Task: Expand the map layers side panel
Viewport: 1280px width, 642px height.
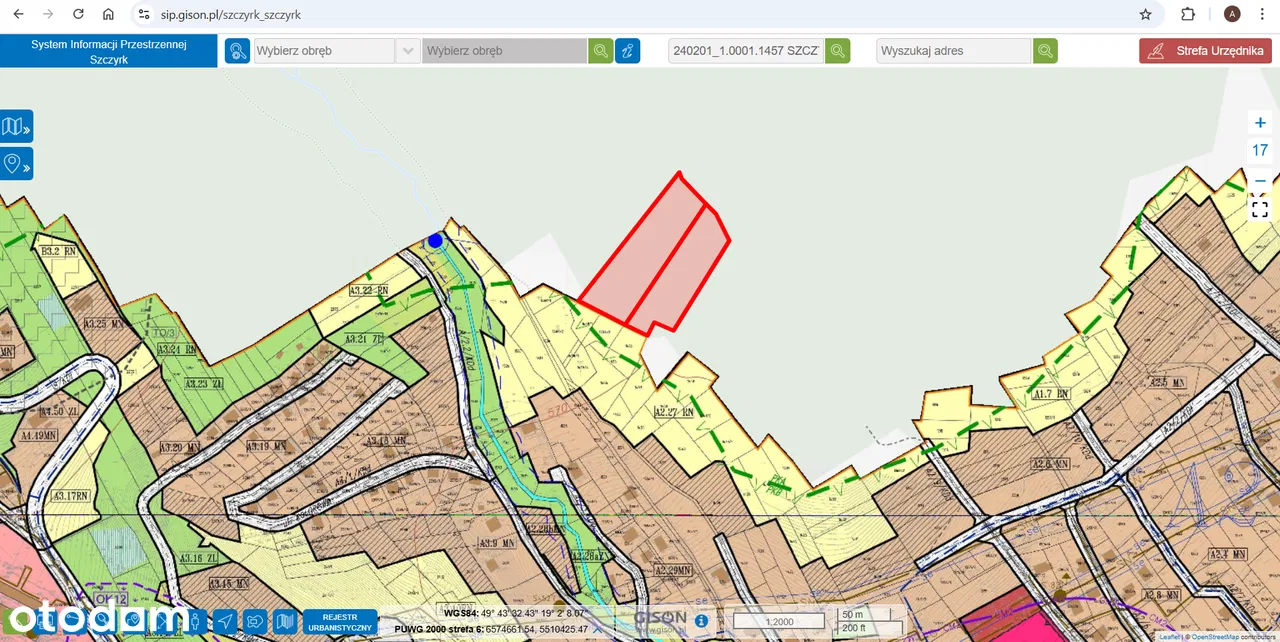Action: coord(16,127)
